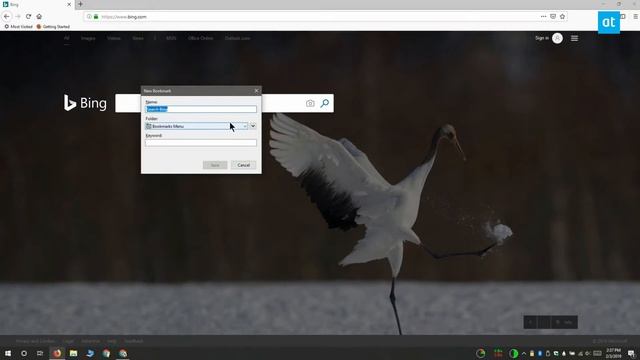Open the Folder dropdown showing Bookmarks Menu

point(196,126)
